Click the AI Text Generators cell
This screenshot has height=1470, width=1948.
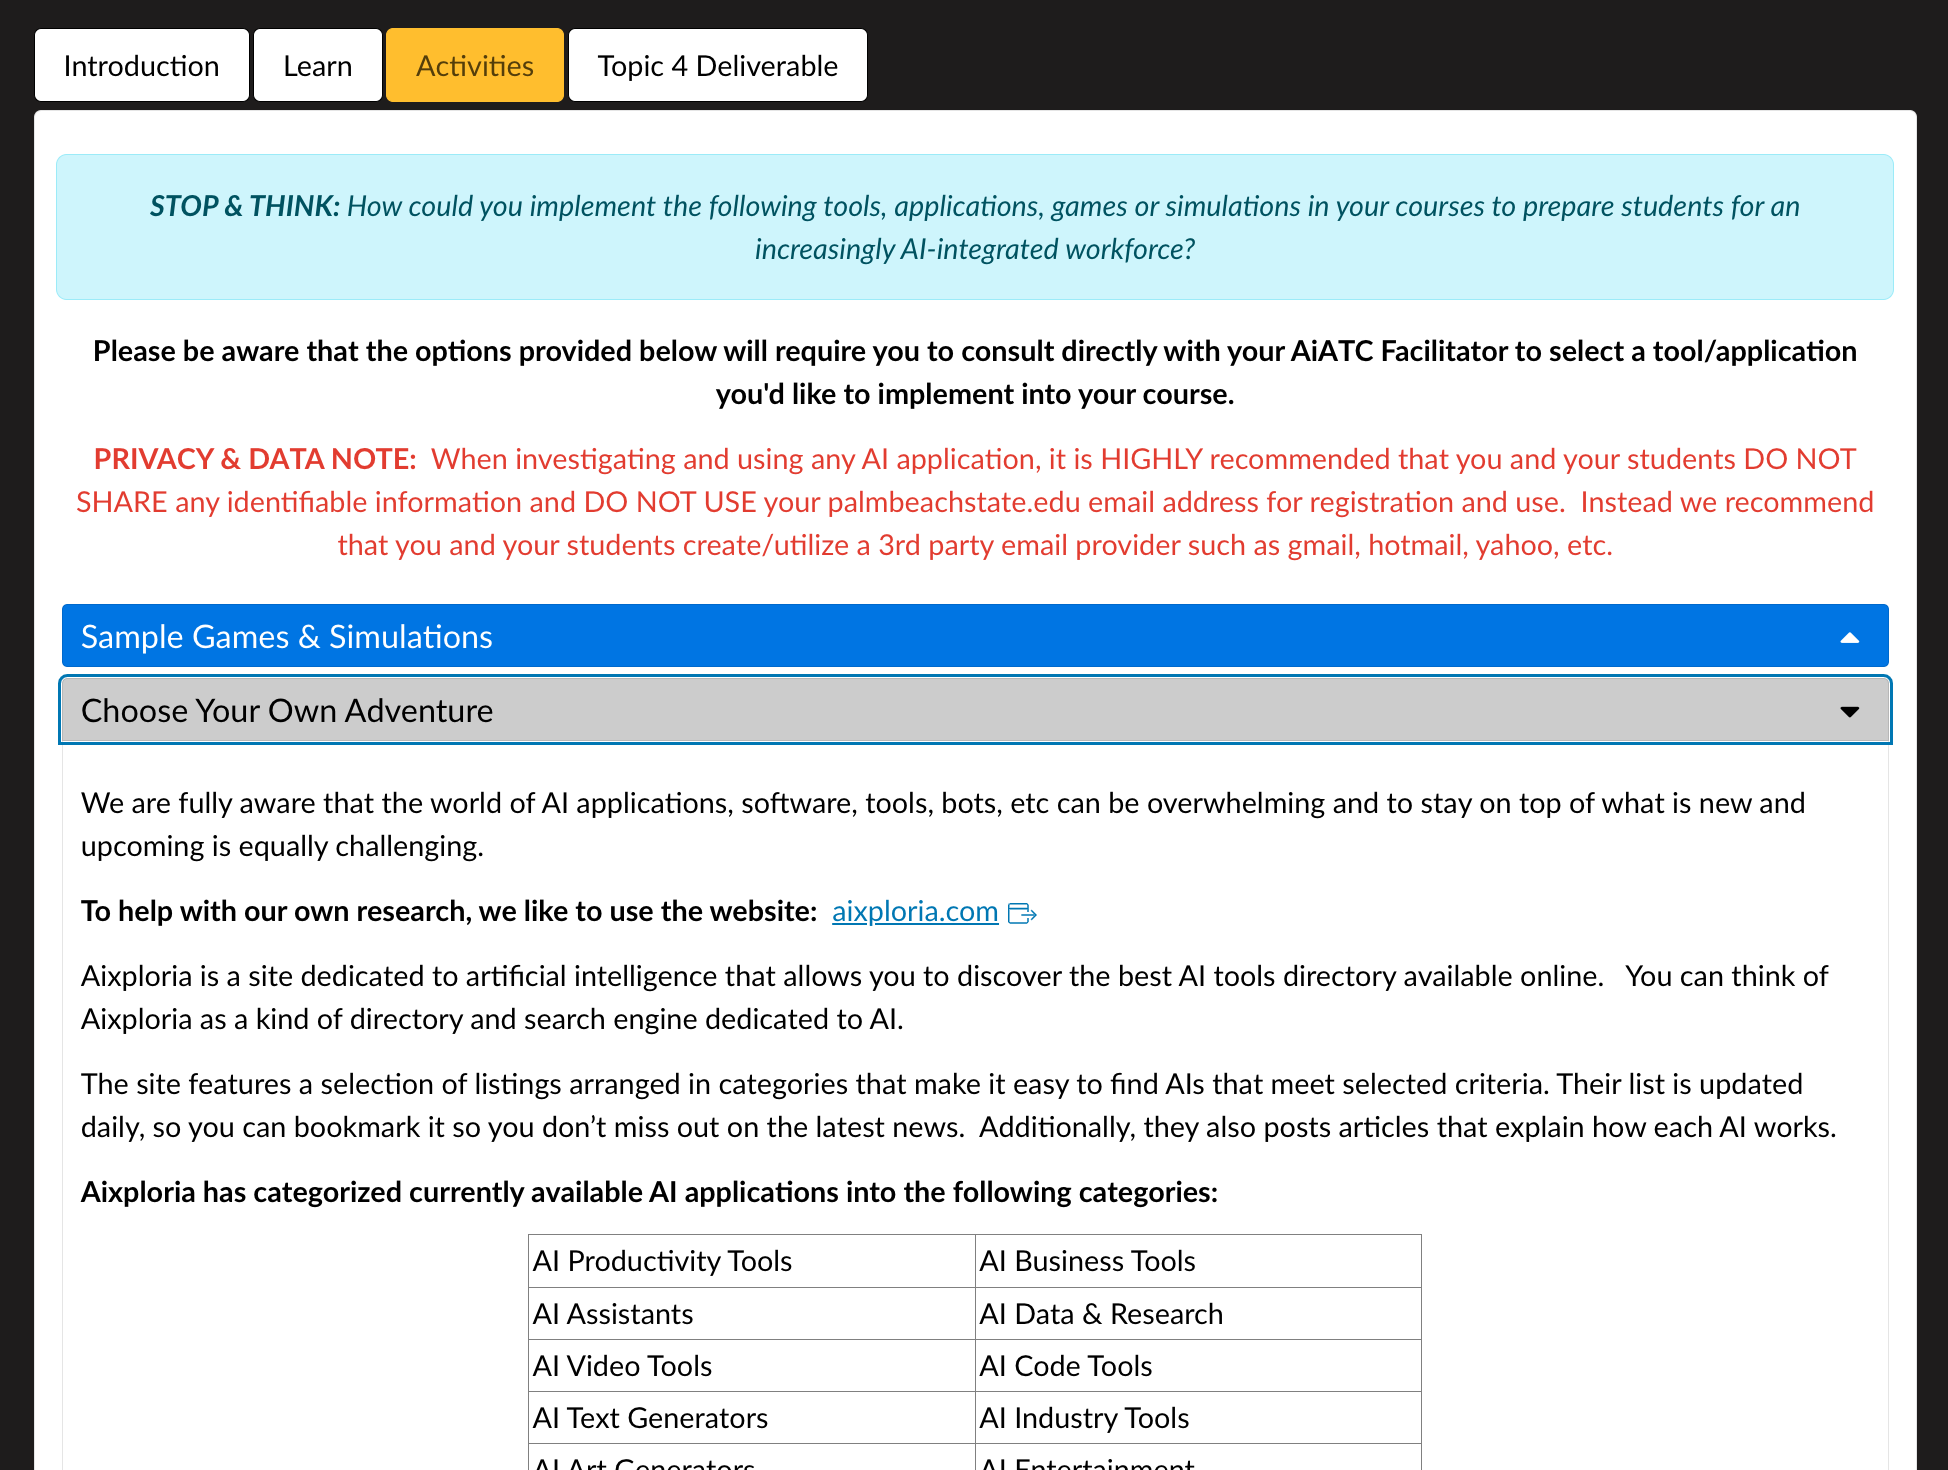click(x=650, y=1418)
